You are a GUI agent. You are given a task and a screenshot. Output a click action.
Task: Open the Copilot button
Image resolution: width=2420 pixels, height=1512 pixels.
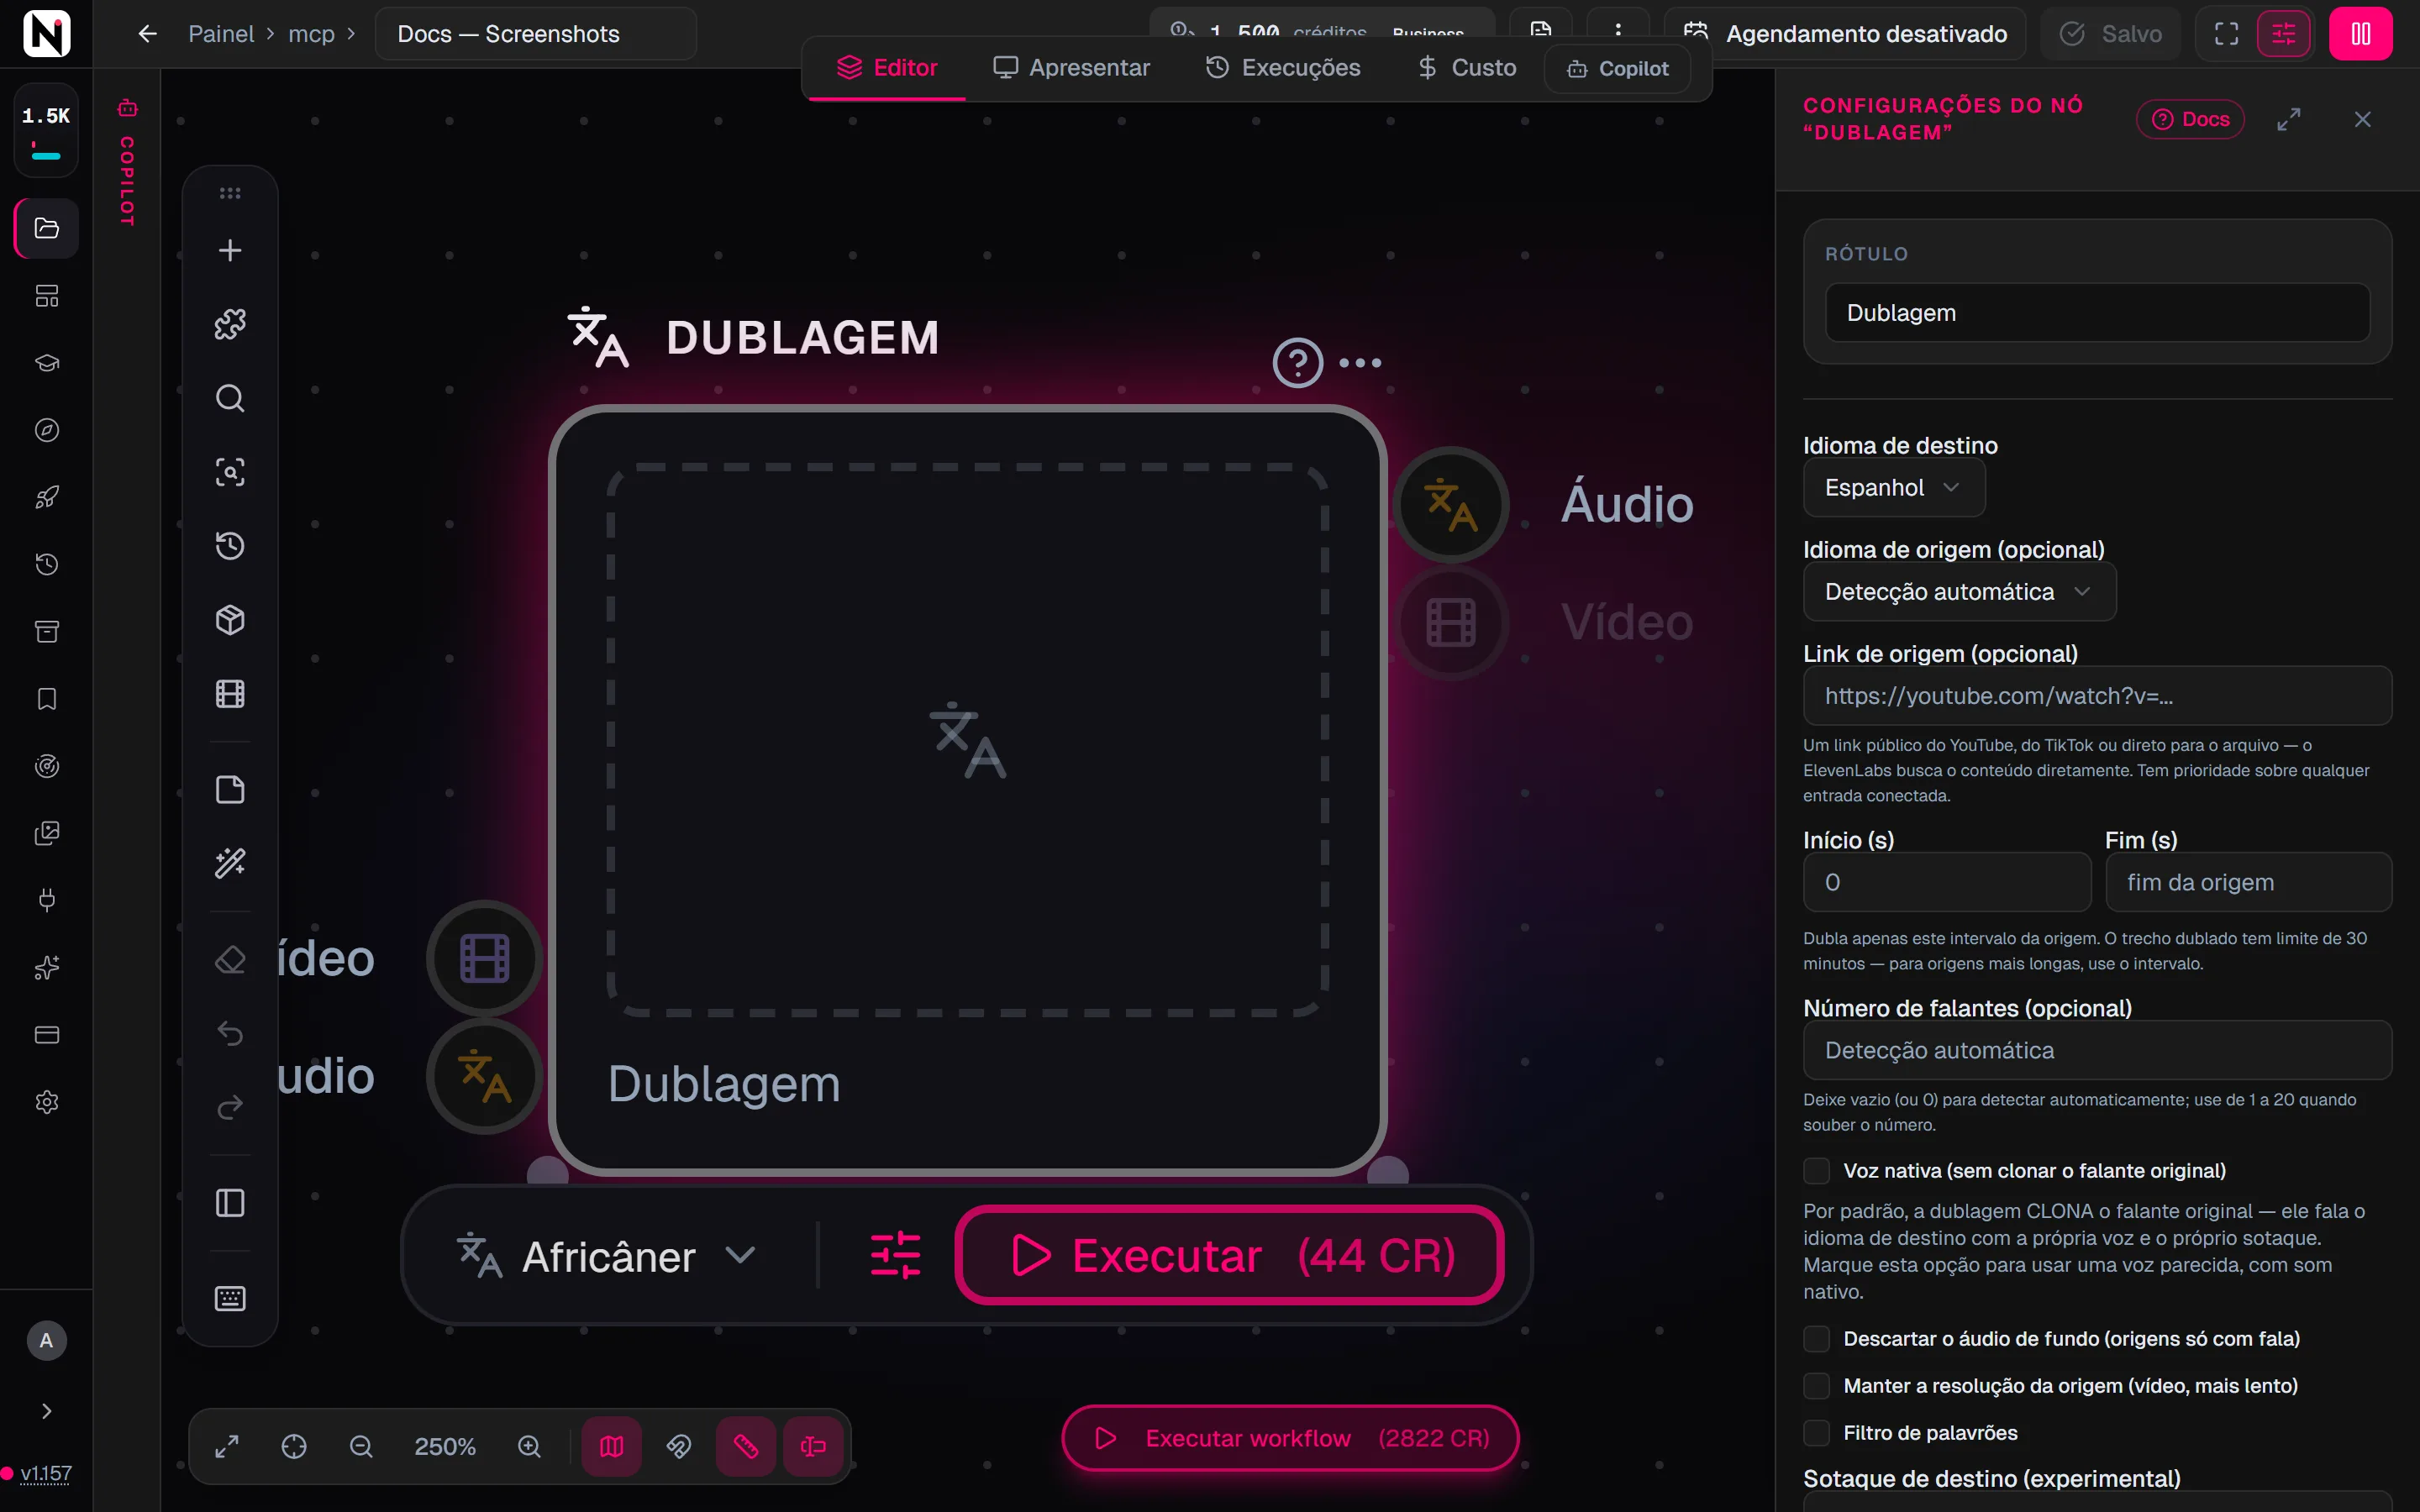coord(1617,68)
